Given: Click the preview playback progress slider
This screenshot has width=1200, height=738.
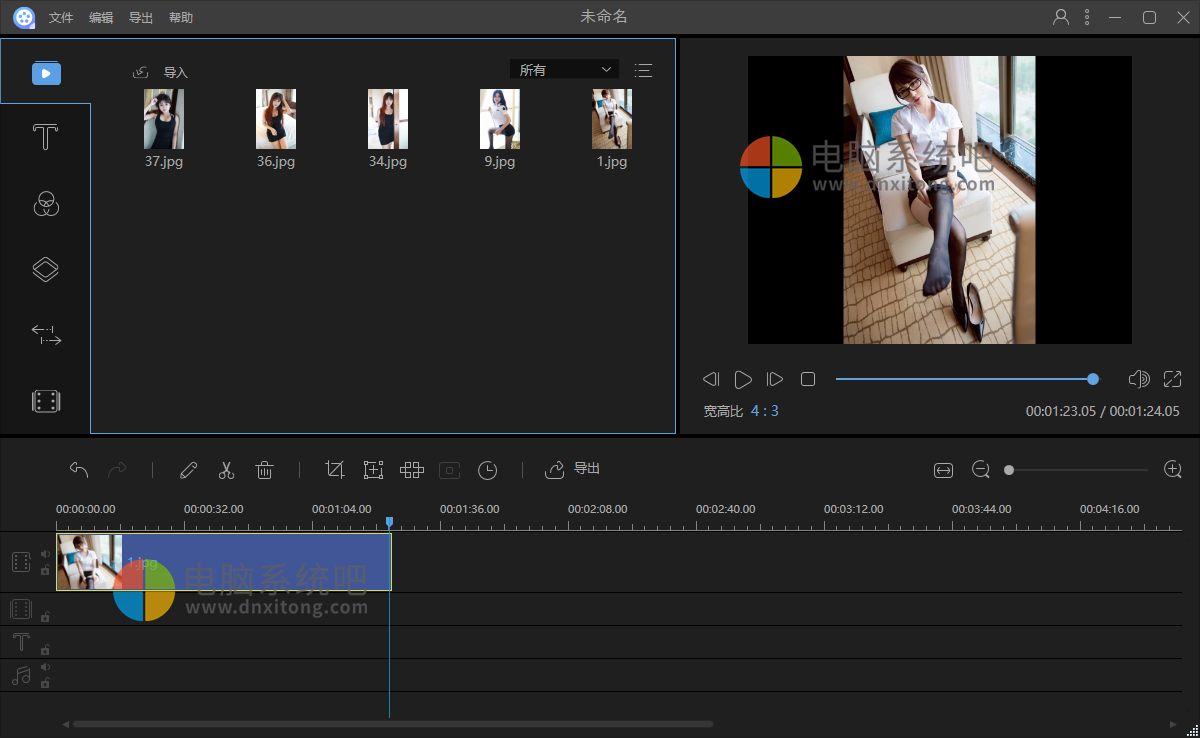Looking at the screenshot, I should [x=967, y=379].
